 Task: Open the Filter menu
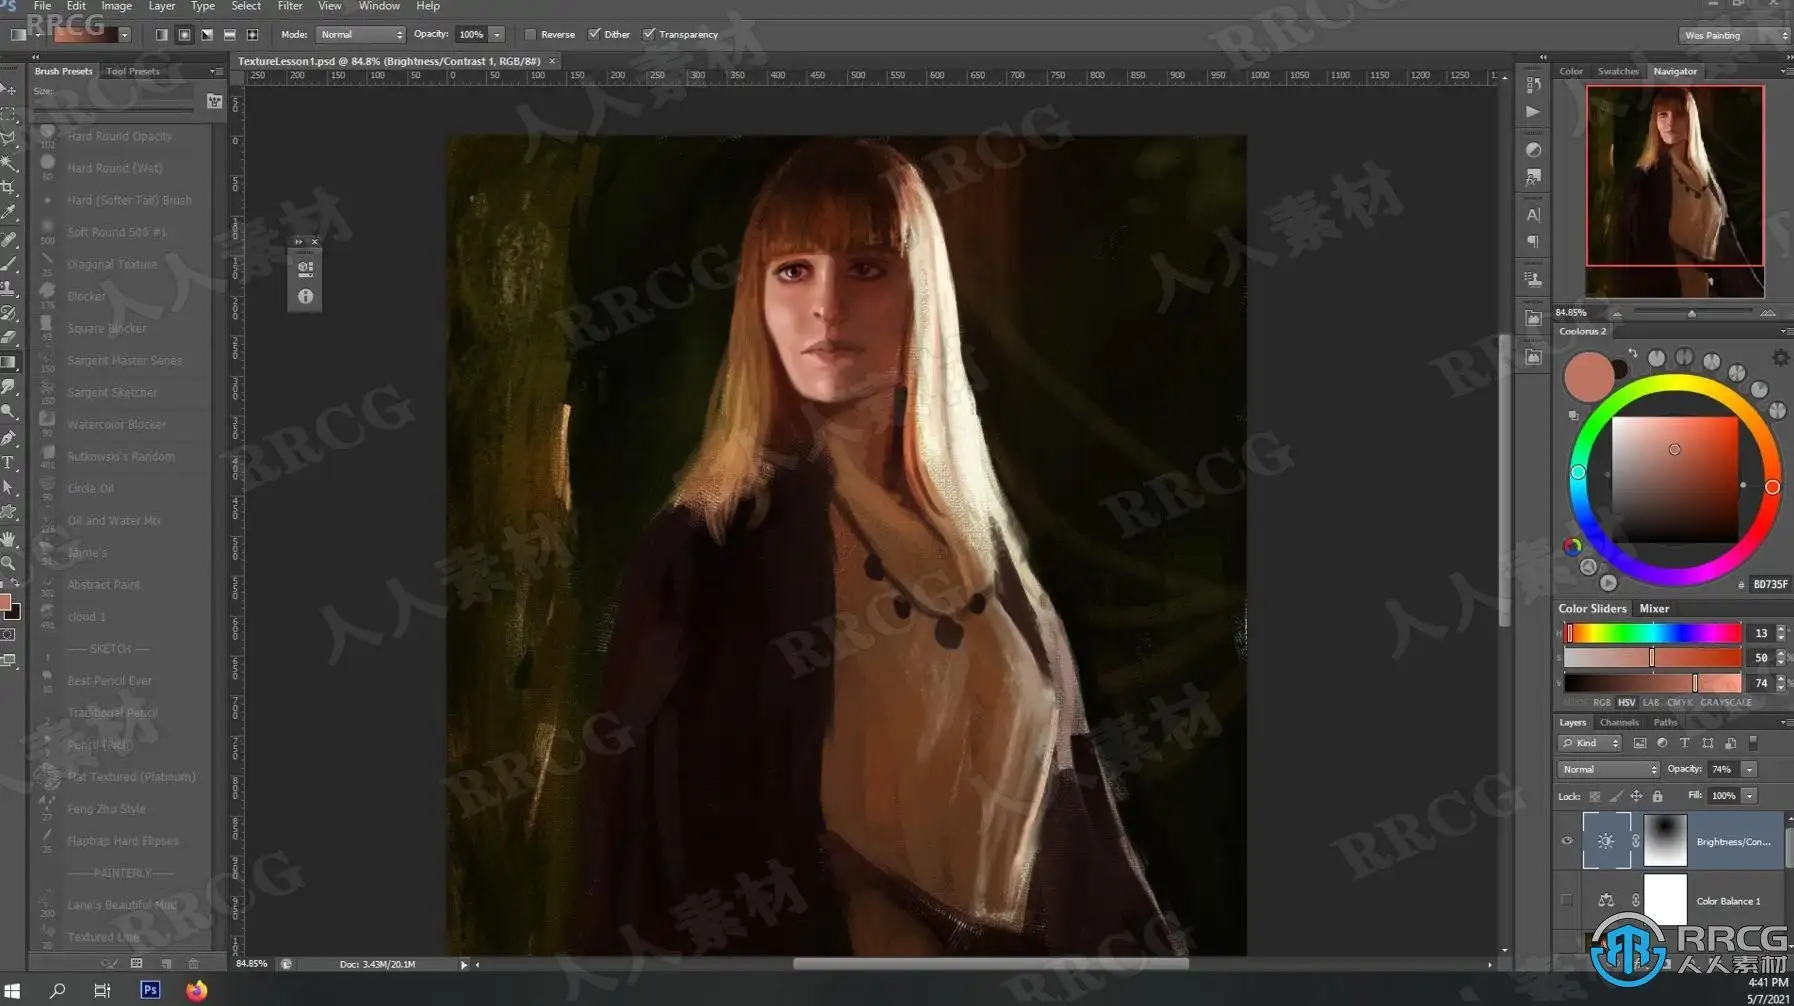tap(290, 6)
